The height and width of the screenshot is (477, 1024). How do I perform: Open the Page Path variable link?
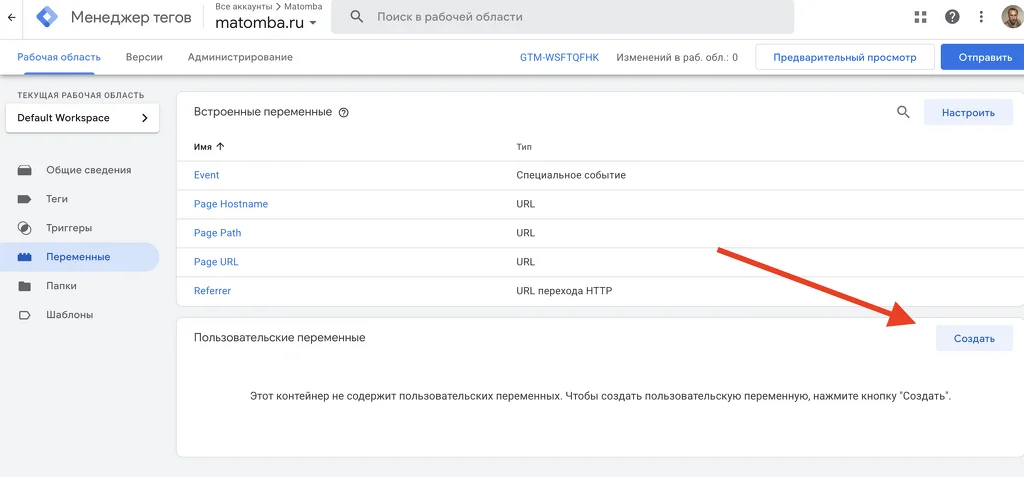pos(217,233)
